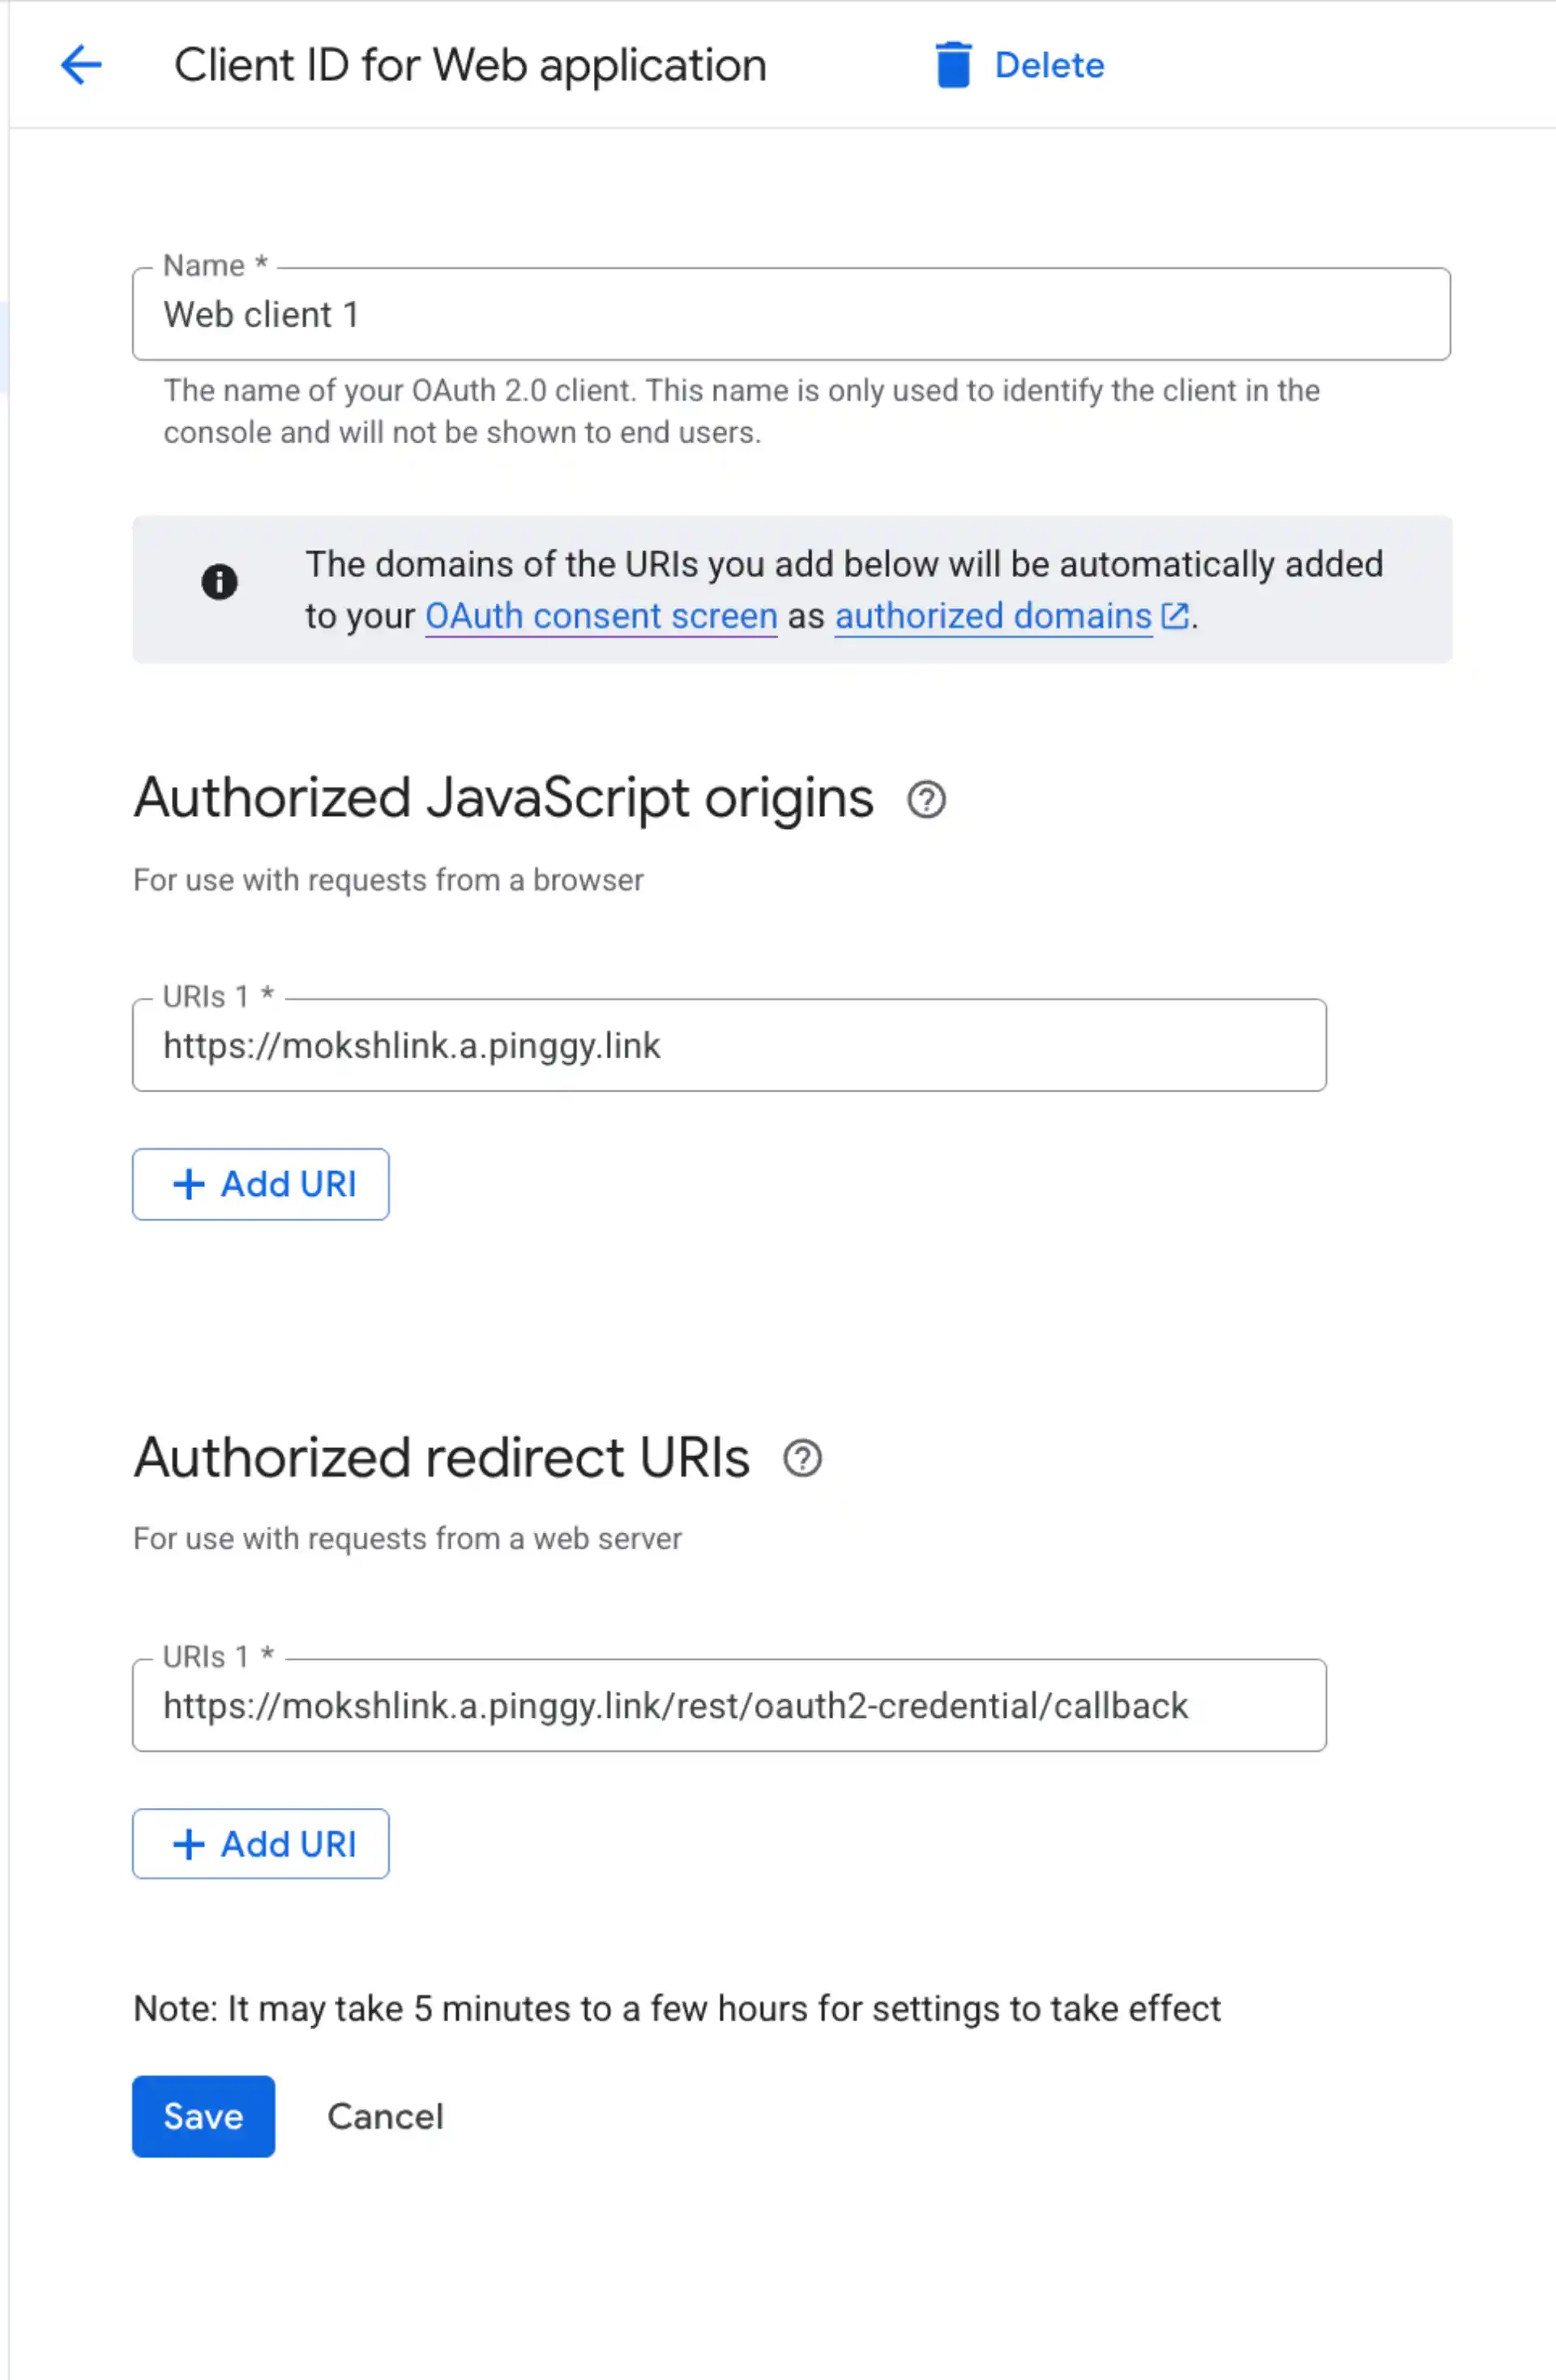Save the web client configuration
Viewport: 1556px width, 2380px height.
tap(203, 2116)
